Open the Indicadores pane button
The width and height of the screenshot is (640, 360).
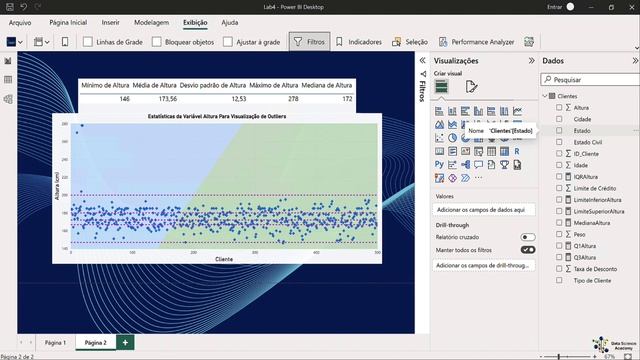pos(359,42)
